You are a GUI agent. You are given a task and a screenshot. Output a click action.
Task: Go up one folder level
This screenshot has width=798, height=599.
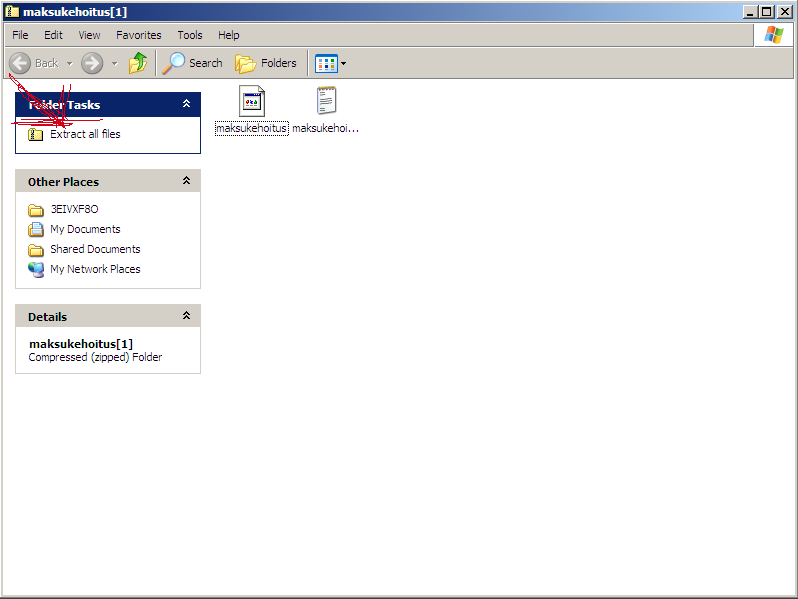138,63
